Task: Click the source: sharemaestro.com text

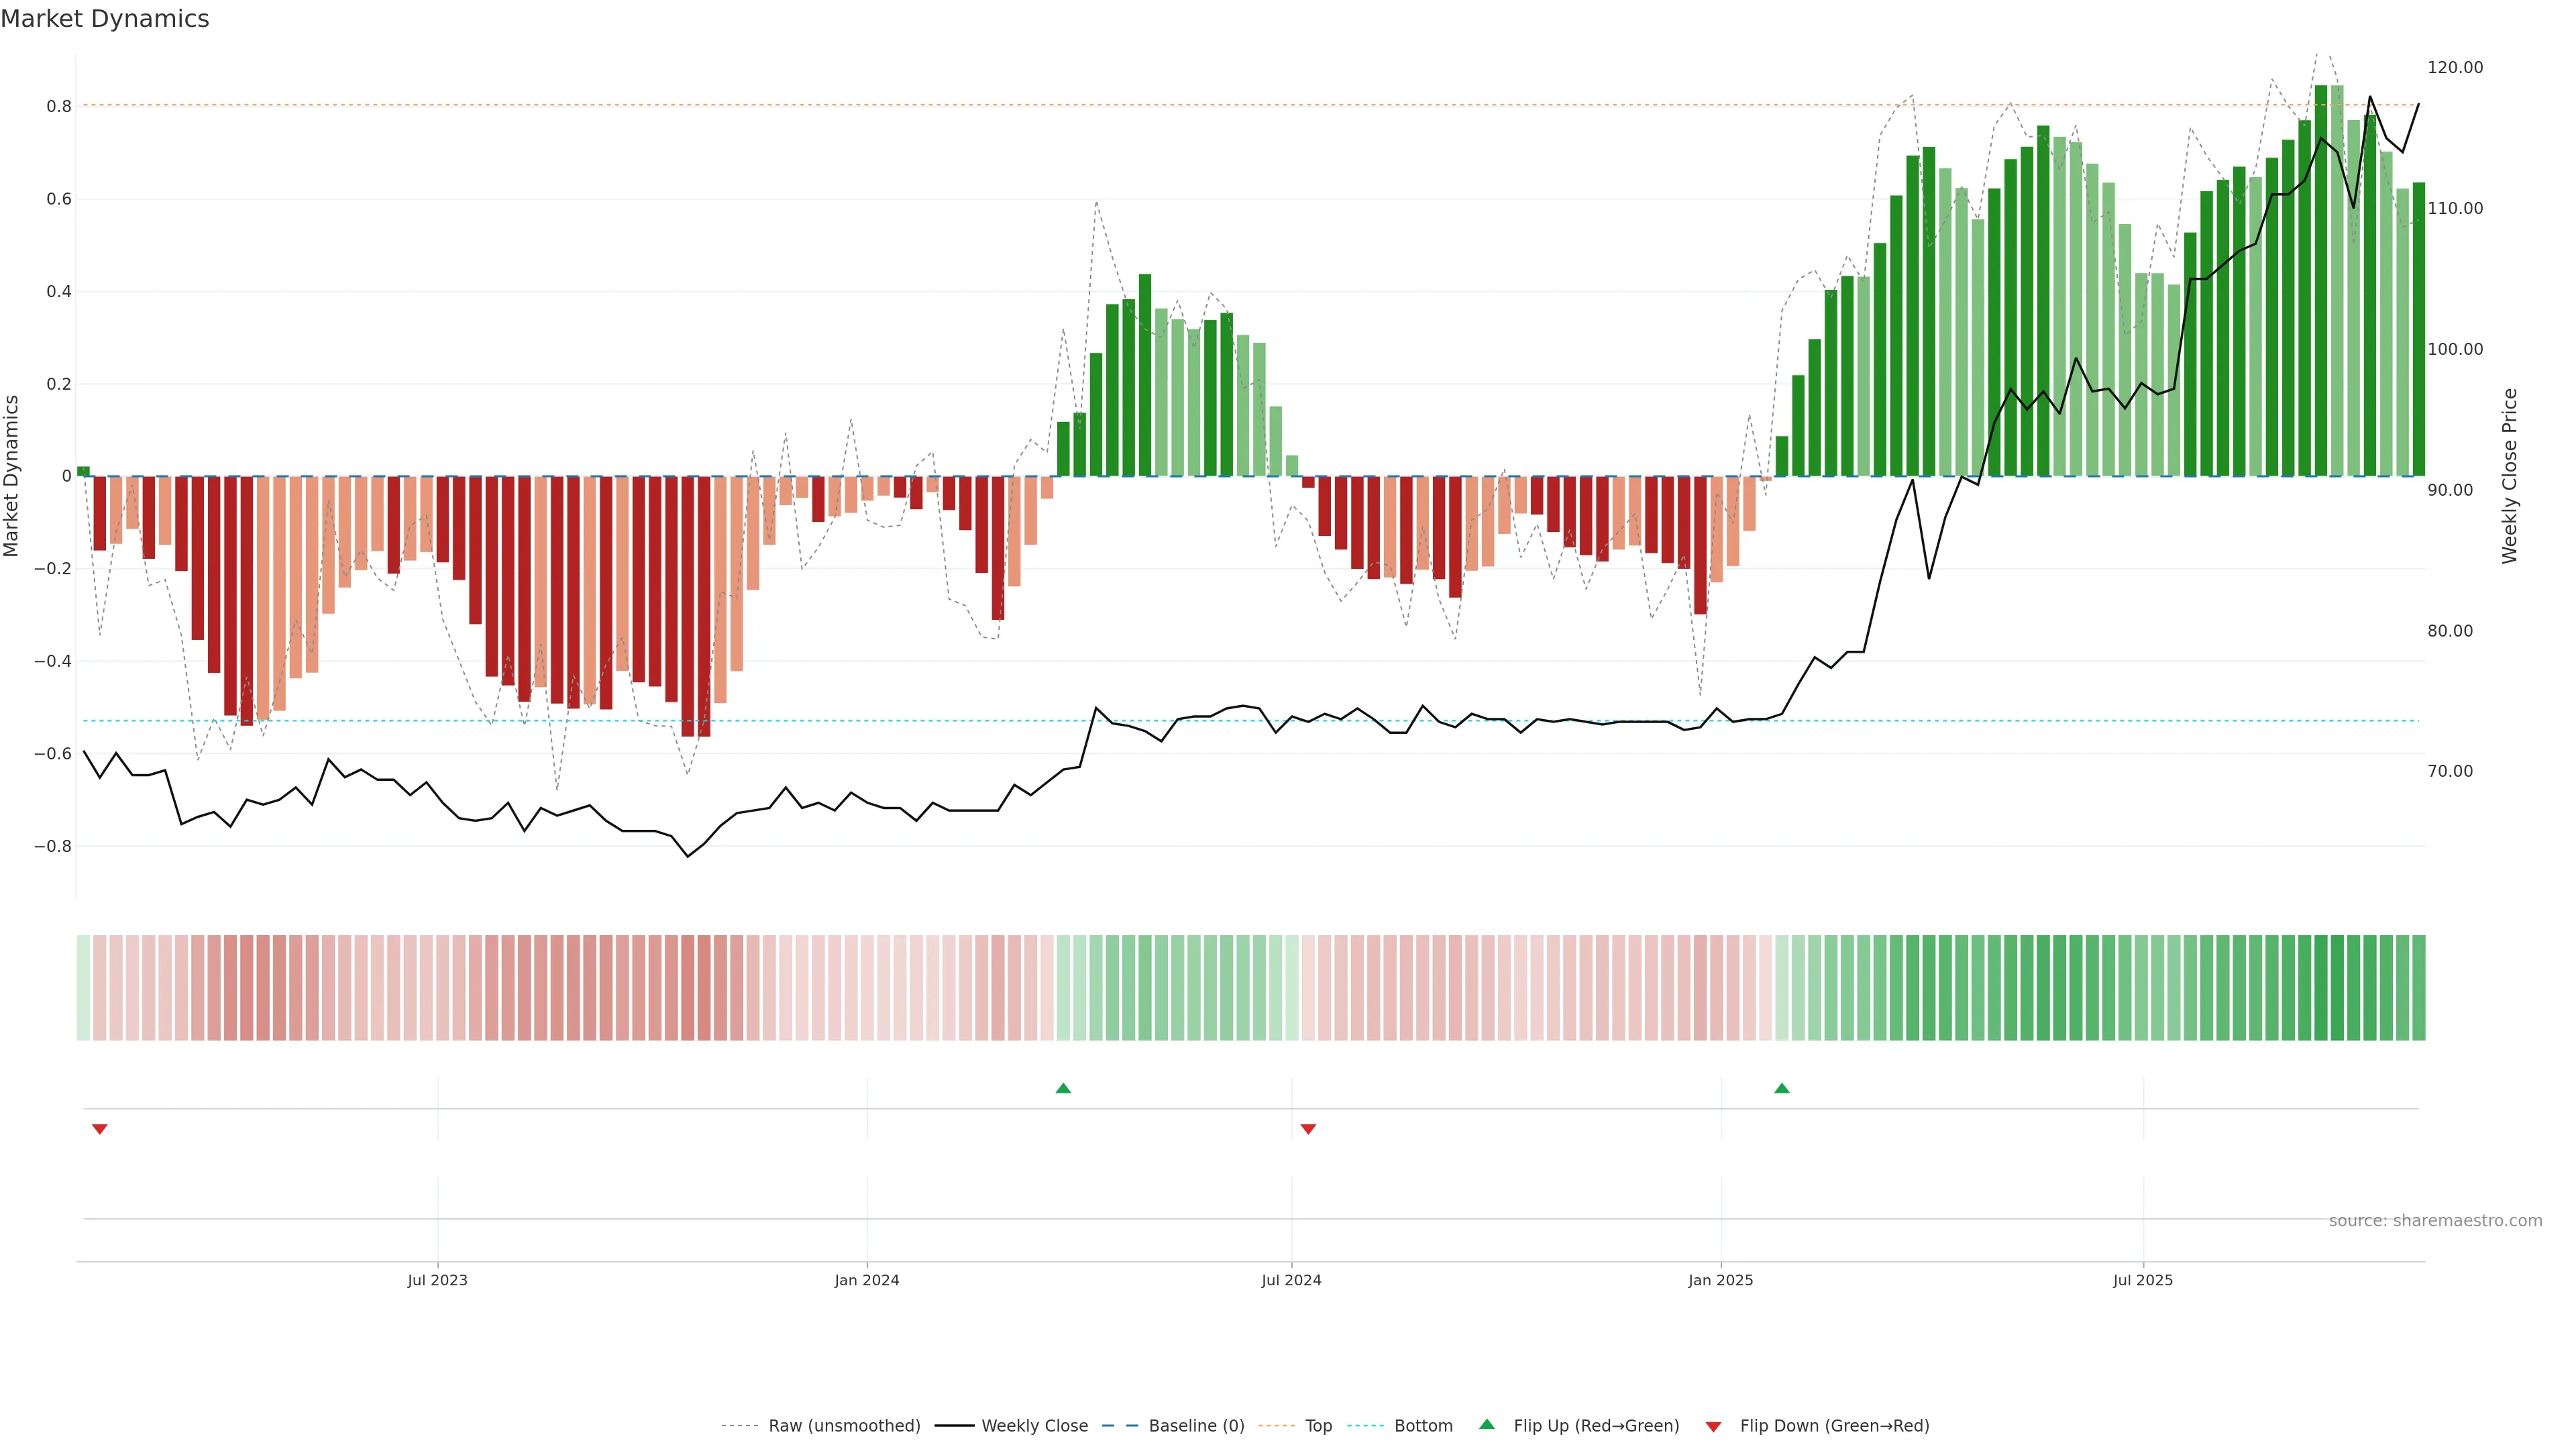Action: [x=2435, y=1220]
